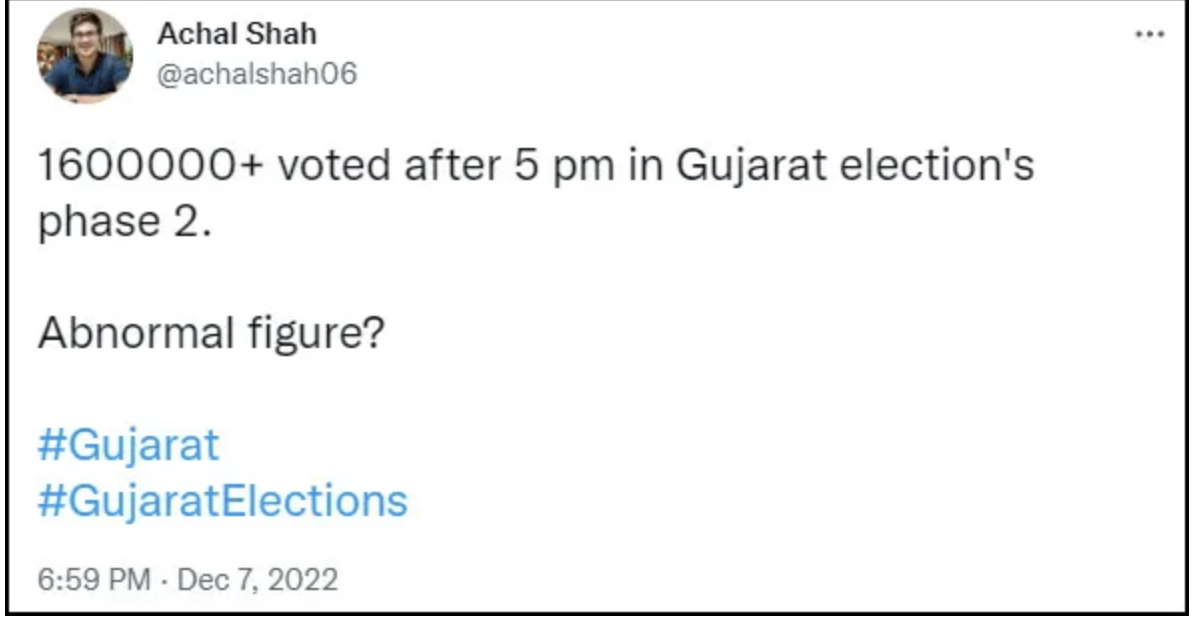
Task: Click the "phase 2." text line
Action: pyautogui.click(x=125, y=223)
